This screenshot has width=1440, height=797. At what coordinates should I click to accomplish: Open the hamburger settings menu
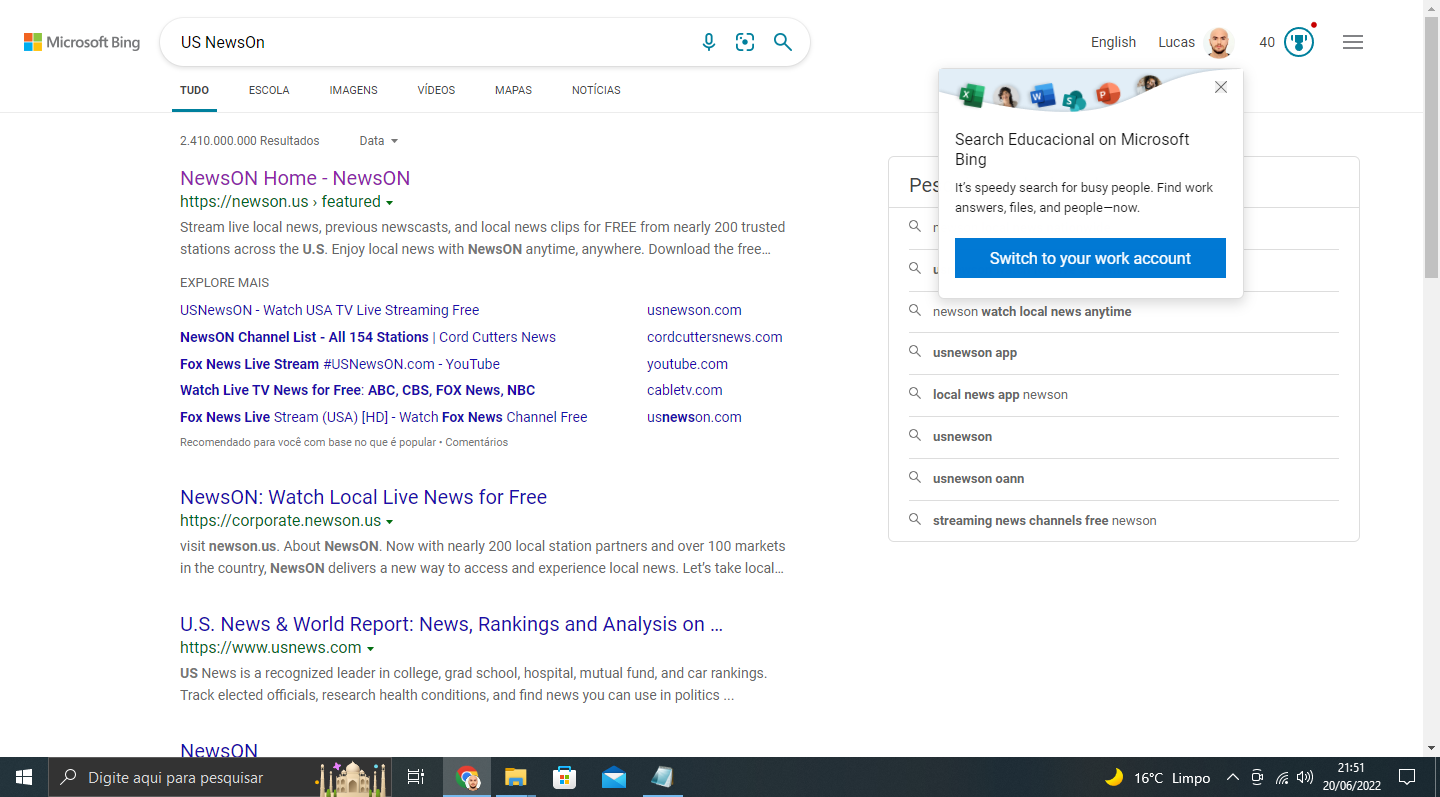1353,42
